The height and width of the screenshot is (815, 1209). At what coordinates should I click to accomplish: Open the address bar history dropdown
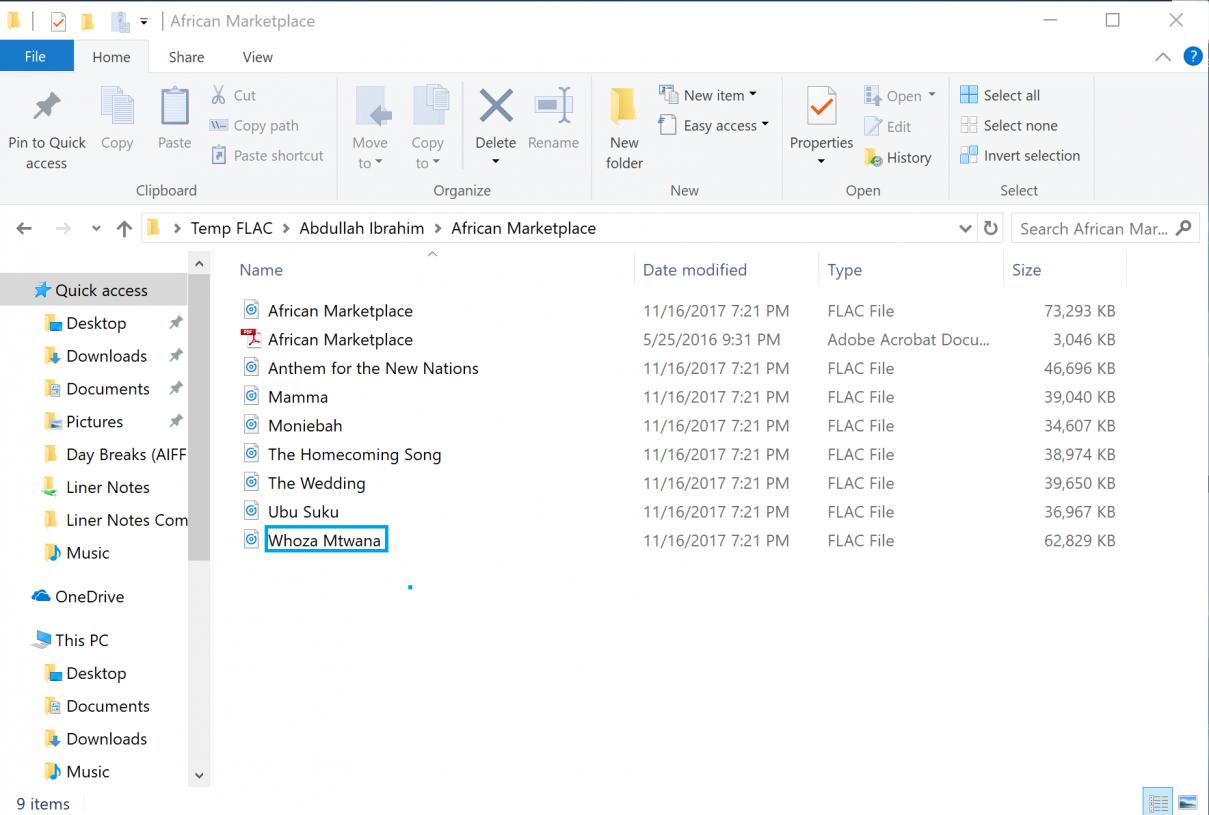(x=965, y=228)
